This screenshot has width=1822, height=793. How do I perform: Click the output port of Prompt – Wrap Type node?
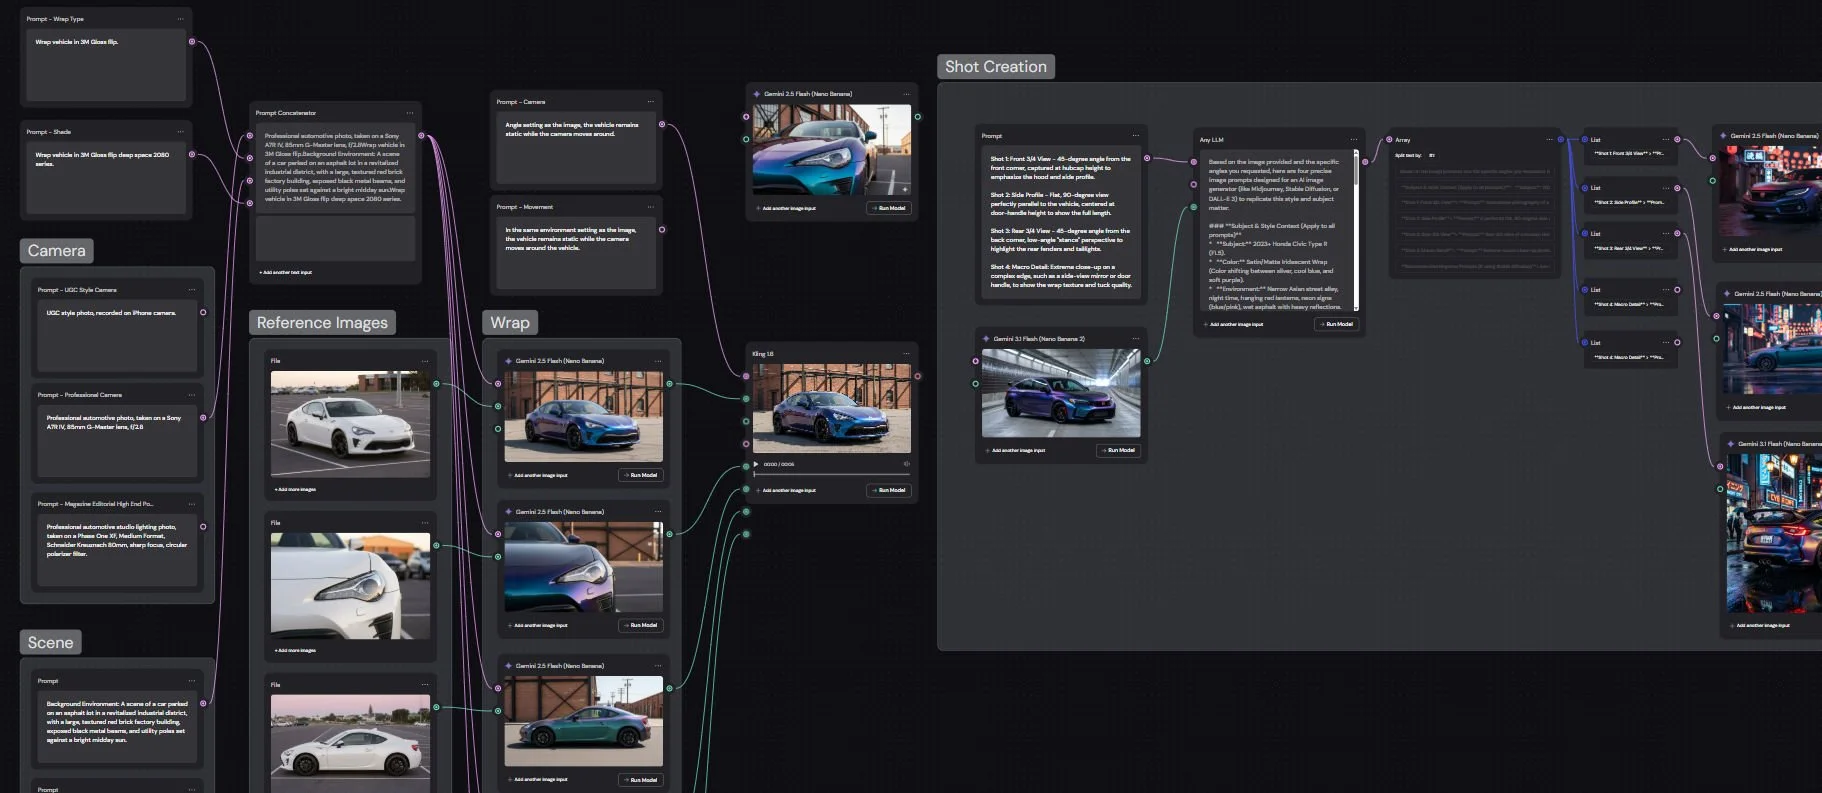point(192,42)
